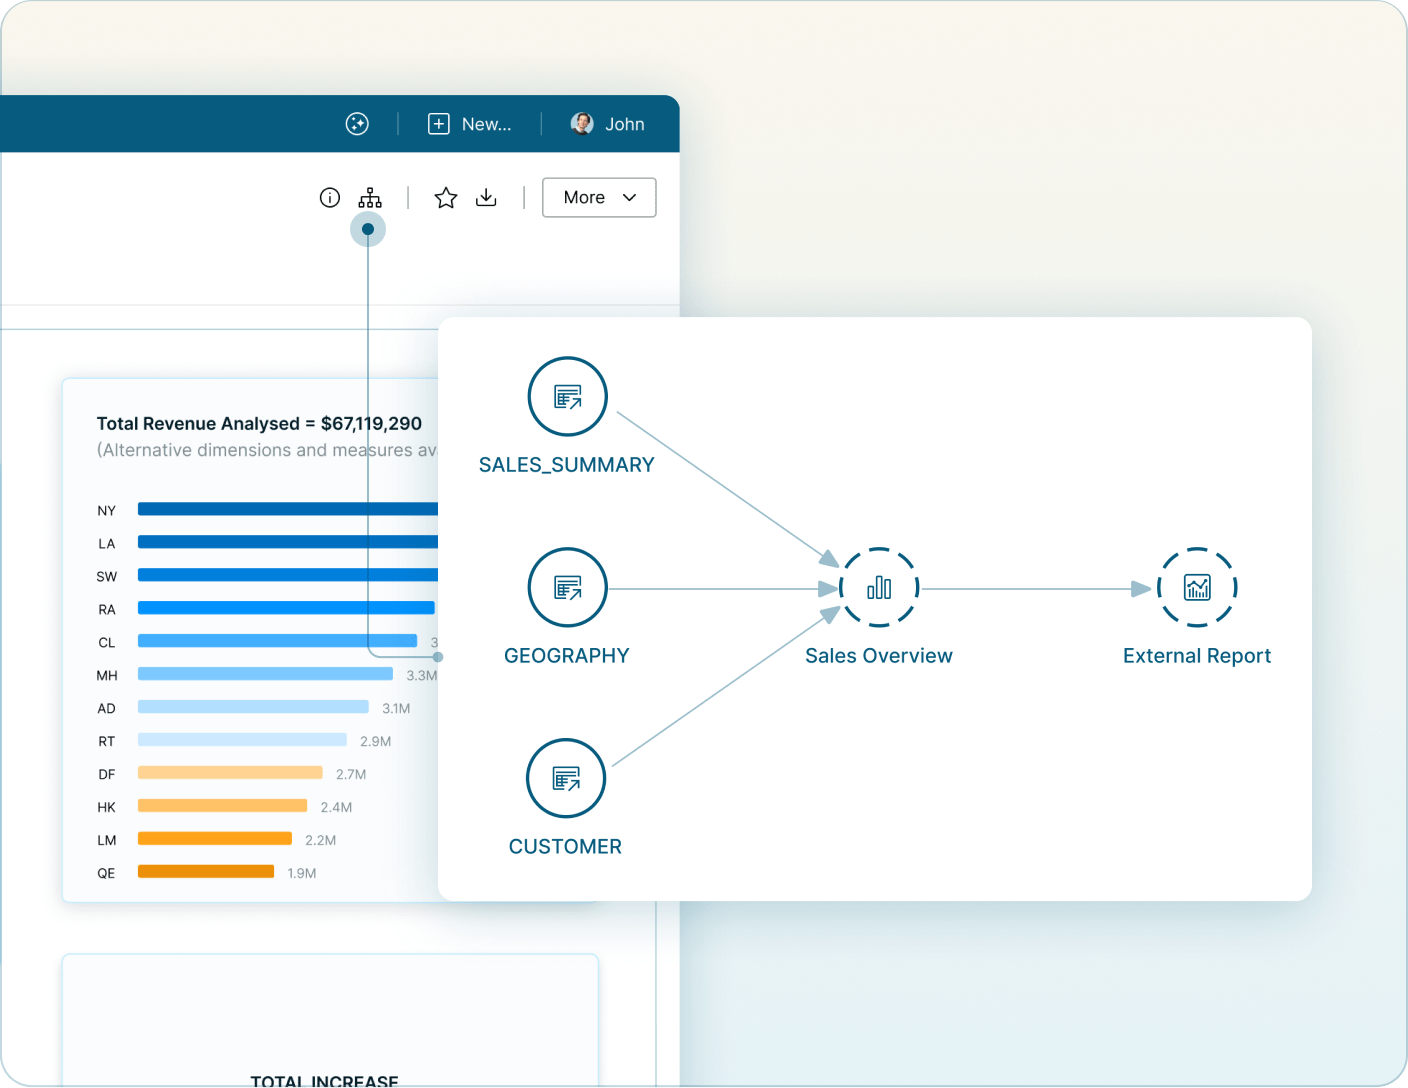1408x1088 pixels.
Task: Open the External Report node
Action: (x=1196, y=587)
